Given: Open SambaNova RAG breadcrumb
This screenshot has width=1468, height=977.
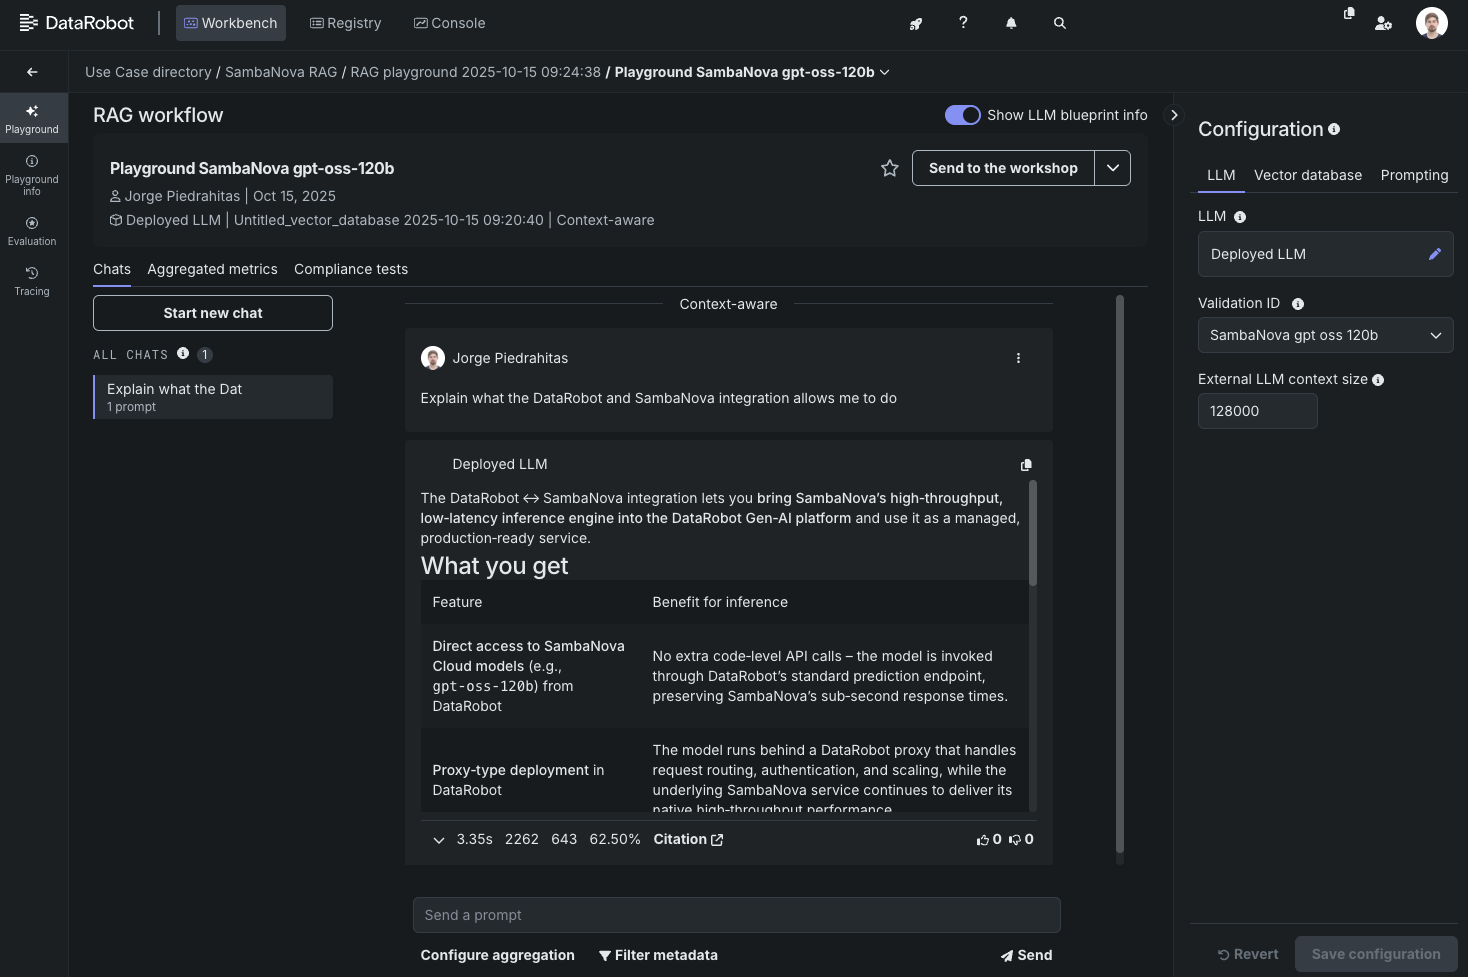Looking at the screenshot, I should point(281,72).
